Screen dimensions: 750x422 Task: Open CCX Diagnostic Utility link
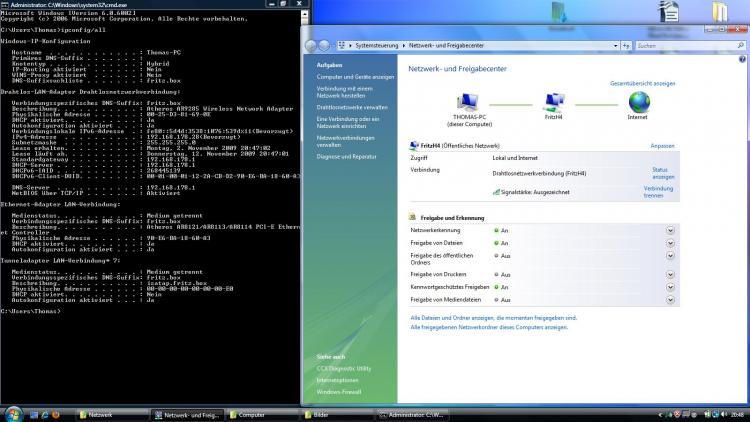[343, 368]
